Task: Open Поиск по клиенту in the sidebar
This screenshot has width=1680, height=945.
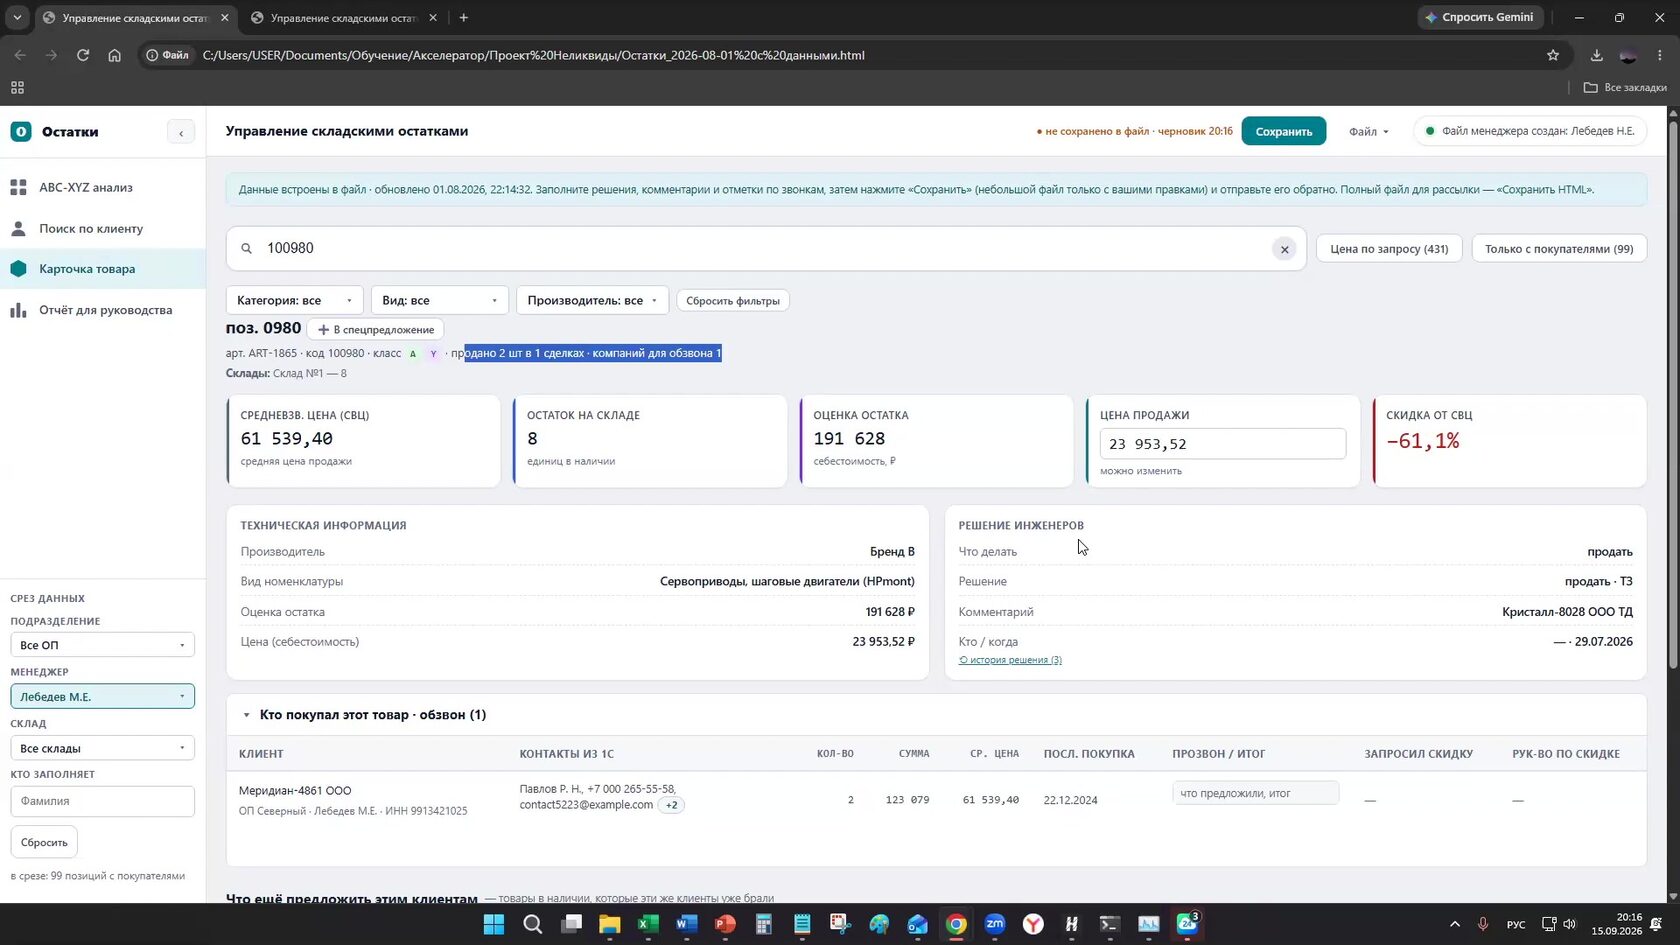Action: [x=91, y=228]
